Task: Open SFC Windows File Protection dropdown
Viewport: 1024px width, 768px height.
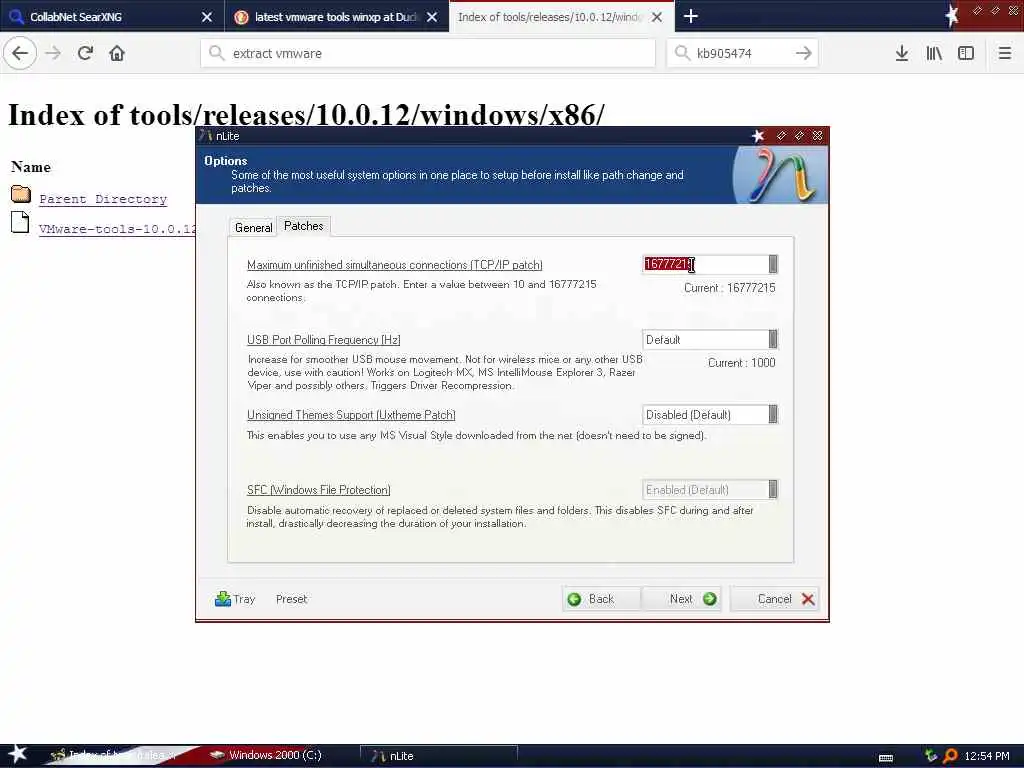Action: (x=773, y=489)
